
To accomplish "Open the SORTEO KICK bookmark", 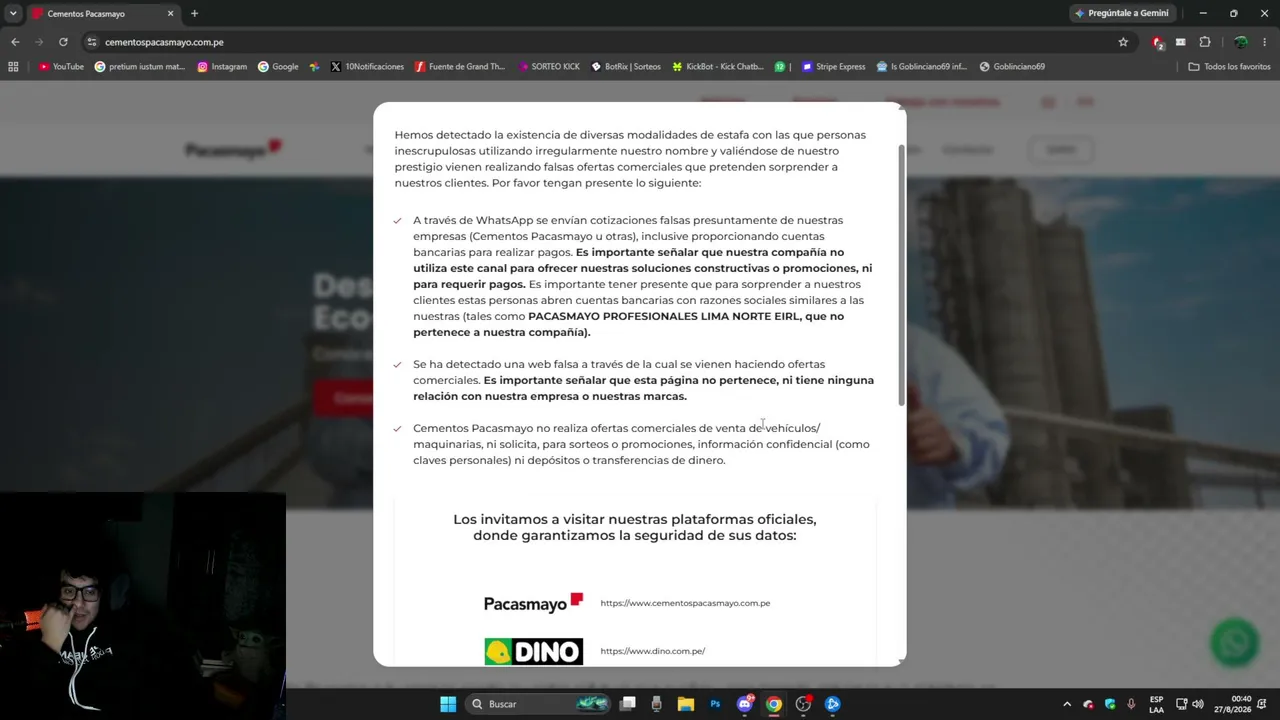I will tap(549, 67).
